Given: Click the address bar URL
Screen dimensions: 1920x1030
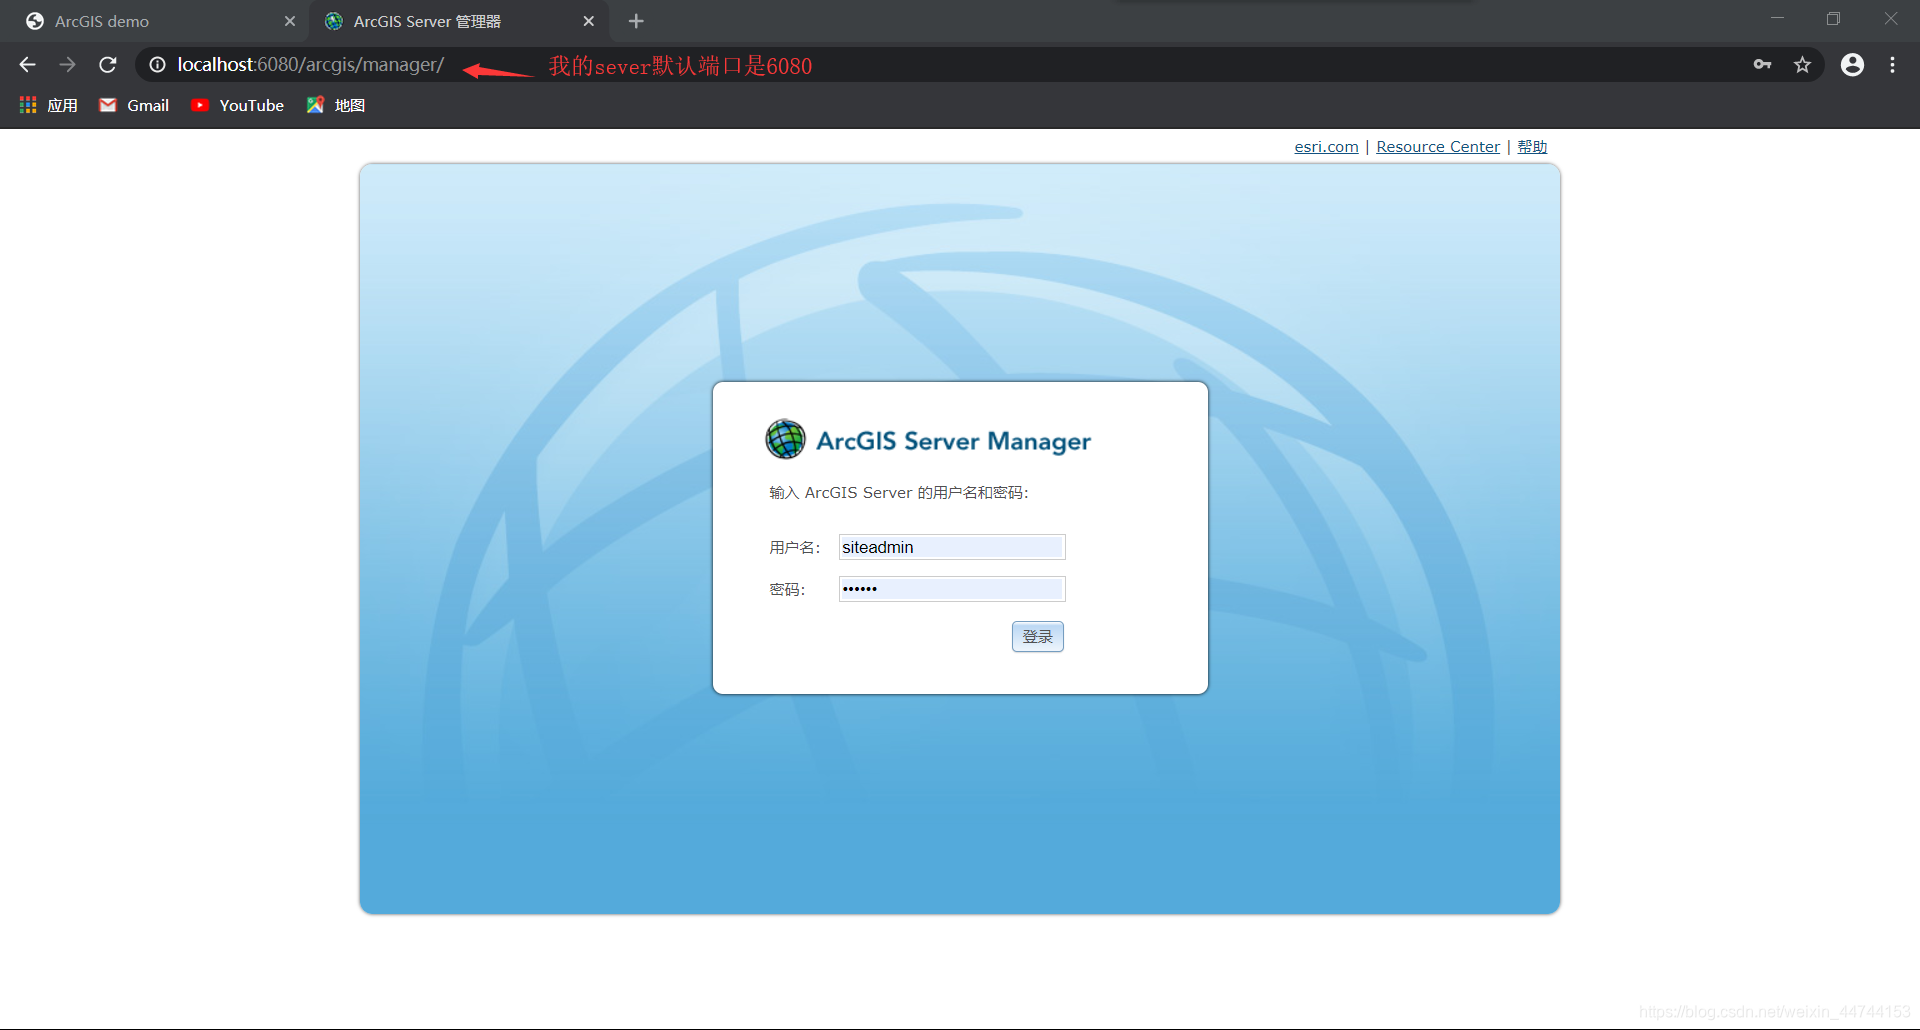Looking at the screenshot, I should 311,65.
